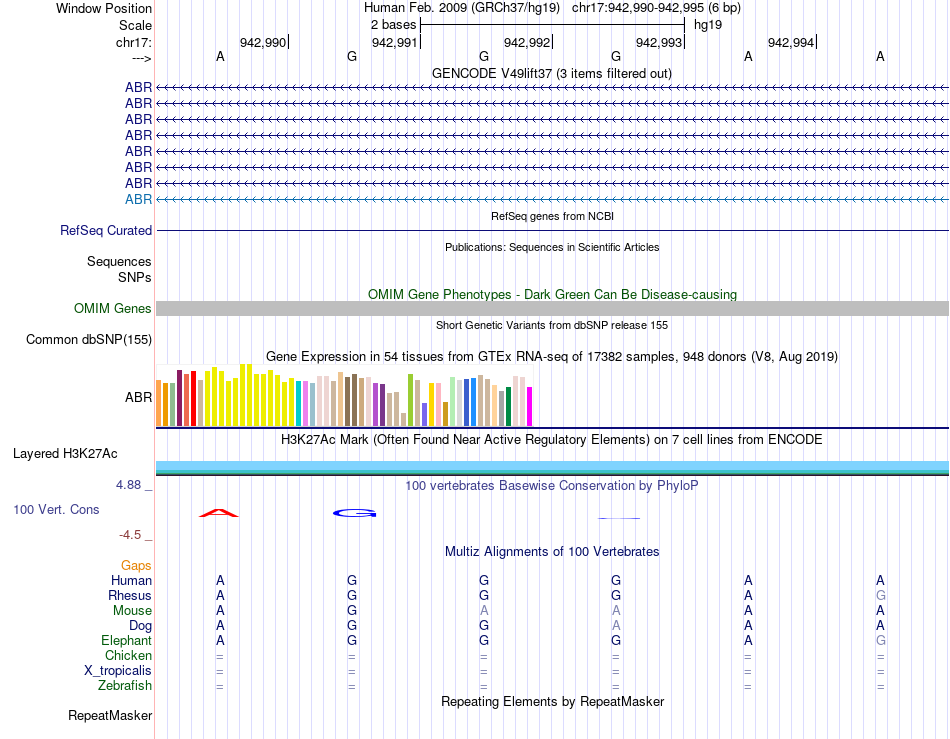Viewport: 950px width, 739px height.
Task: Select the Chicken alignment row label
Action: (x=128, y=655)
